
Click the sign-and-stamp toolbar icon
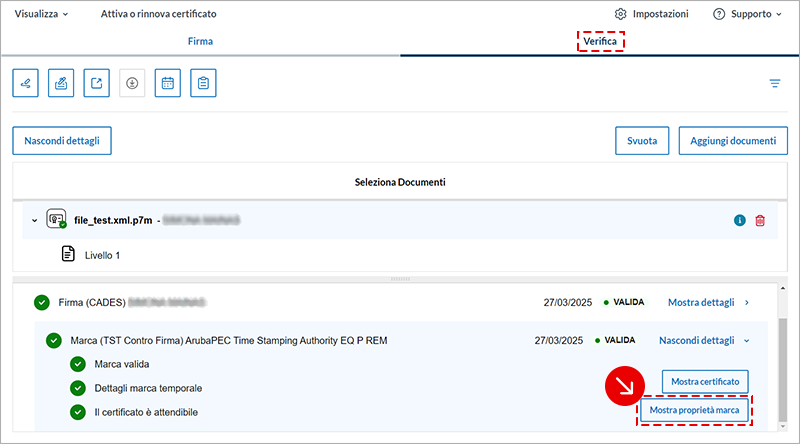[61, 84]
